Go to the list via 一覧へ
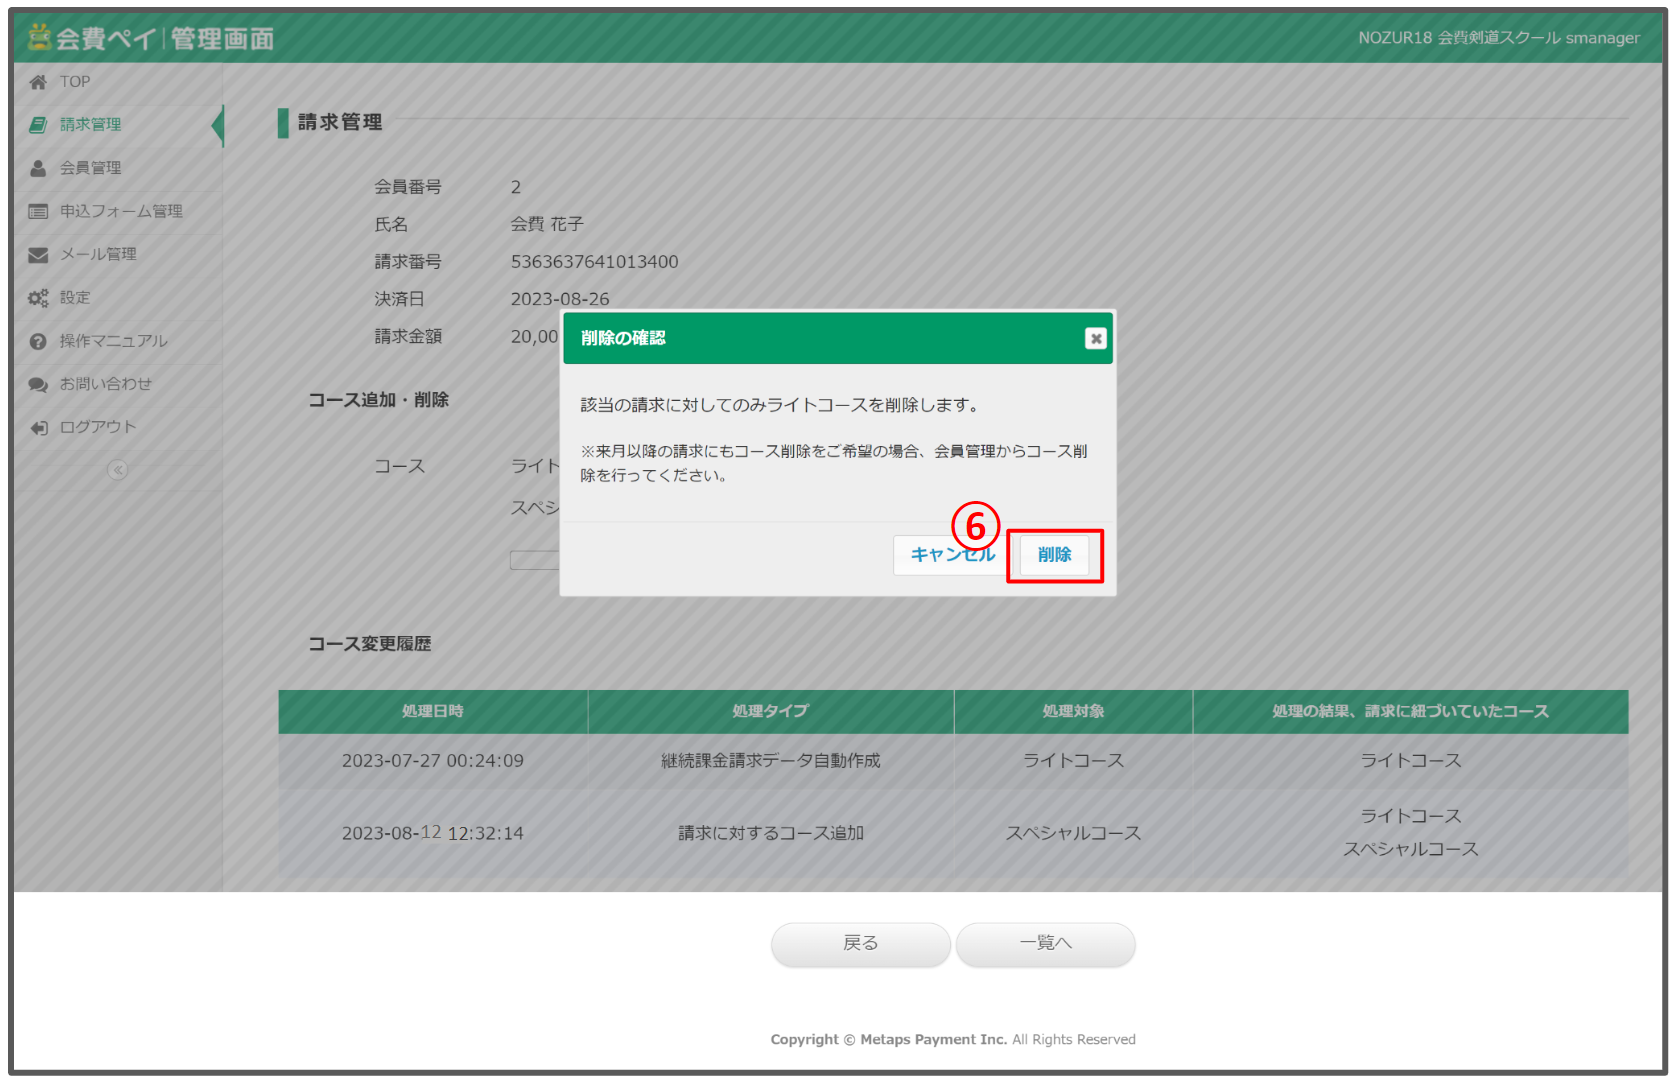Image resolution: width=1672 pixels, height=1081 pixels. coord(1045,944)
